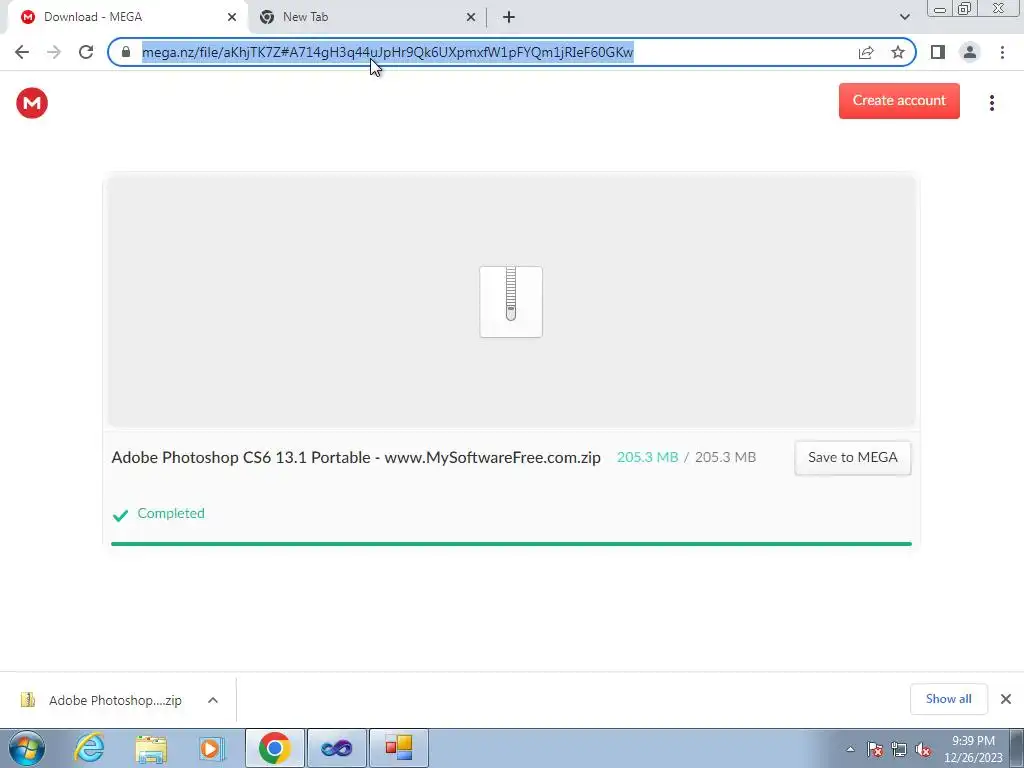Click the Action Center flag tray icon
The image size is (1024, 768).
coord(875,749)
